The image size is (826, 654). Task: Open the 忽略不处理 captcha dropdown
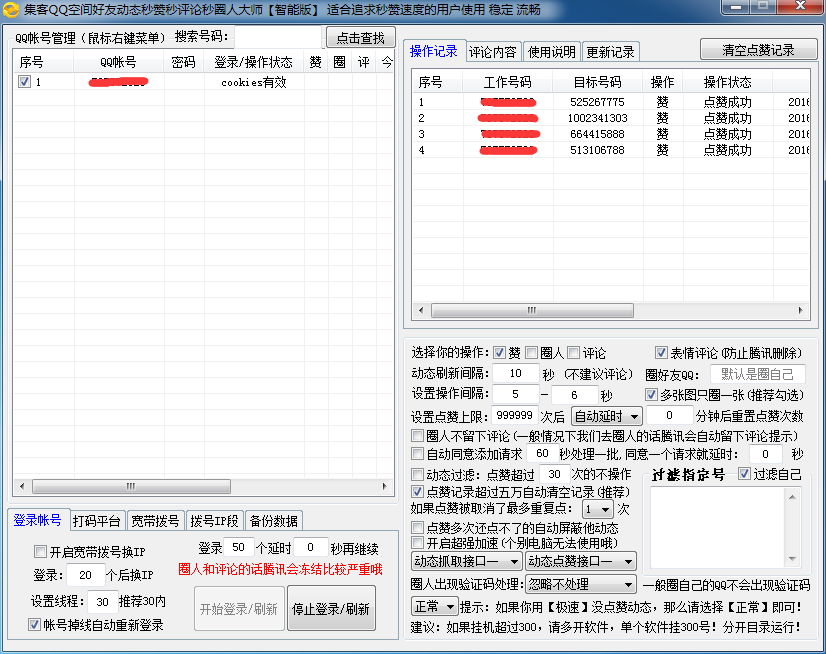(x=581, y=584)
